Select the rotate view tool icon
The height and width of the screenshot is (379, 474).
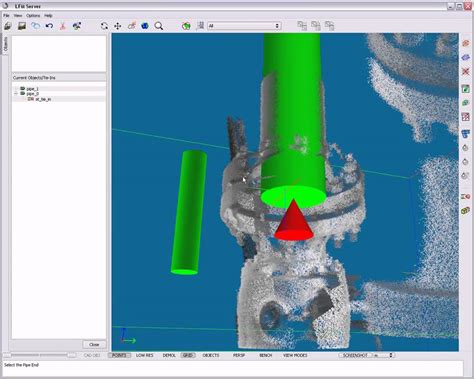coord(104,26)
